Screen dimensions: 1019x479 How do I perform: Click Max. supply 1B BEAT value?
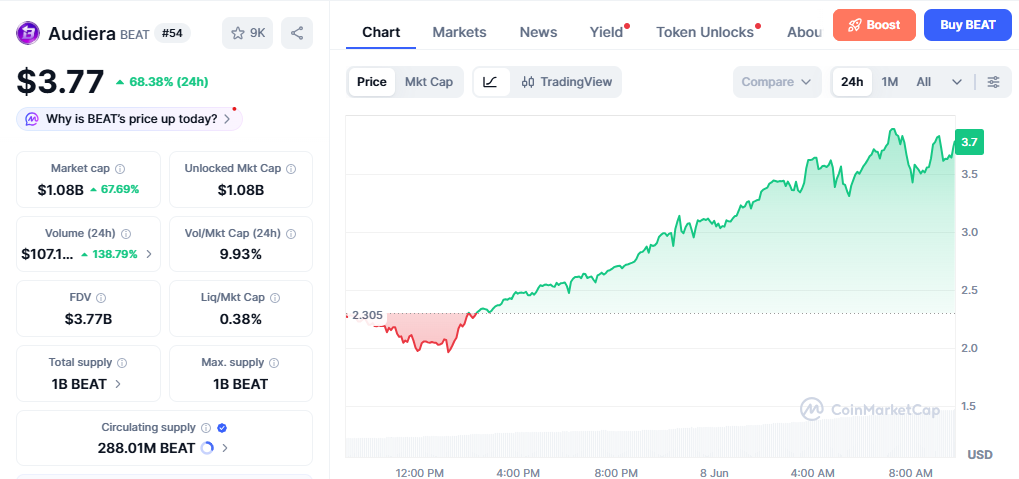coord(240,384)
